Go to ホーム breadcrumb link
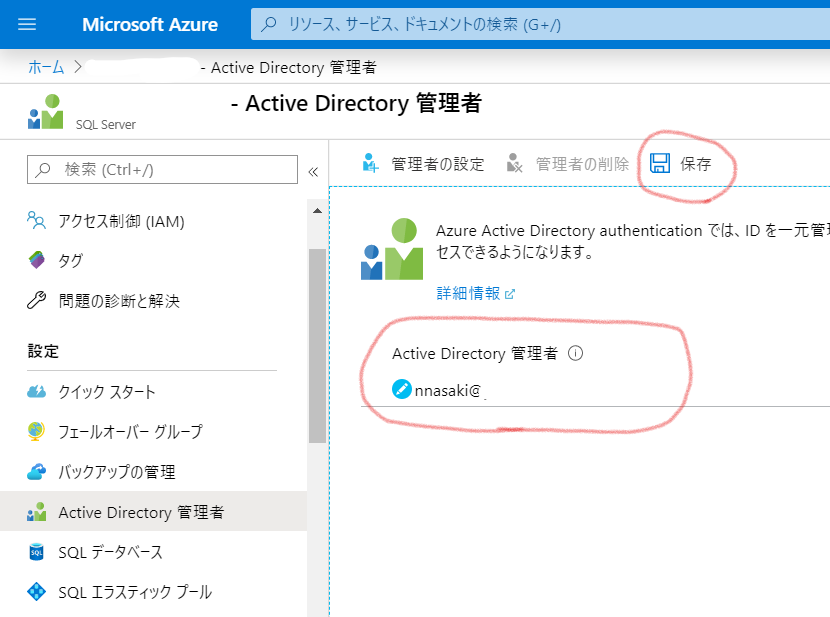The width and height of the screenshot is (830, 617). point(46,67)
